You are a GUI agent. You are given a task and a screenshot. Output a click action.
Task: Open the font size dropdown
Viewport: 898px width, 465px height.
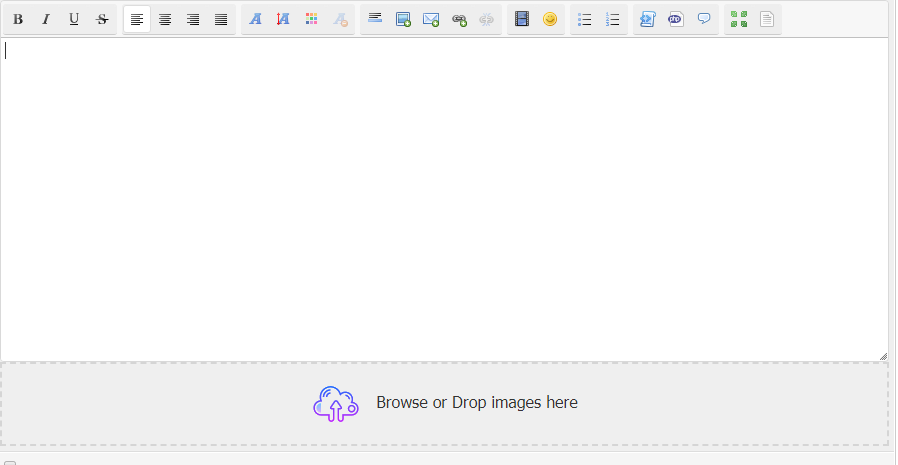(283, 19)
